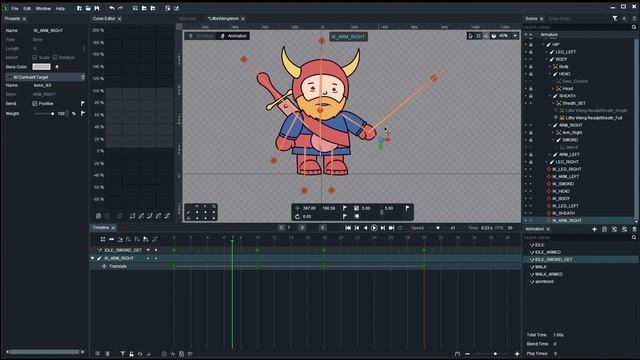The width and height of the screenshot is (640, 360).
Task: Select the IDLE_ARMED animation
Action: (x=548, y=252)
